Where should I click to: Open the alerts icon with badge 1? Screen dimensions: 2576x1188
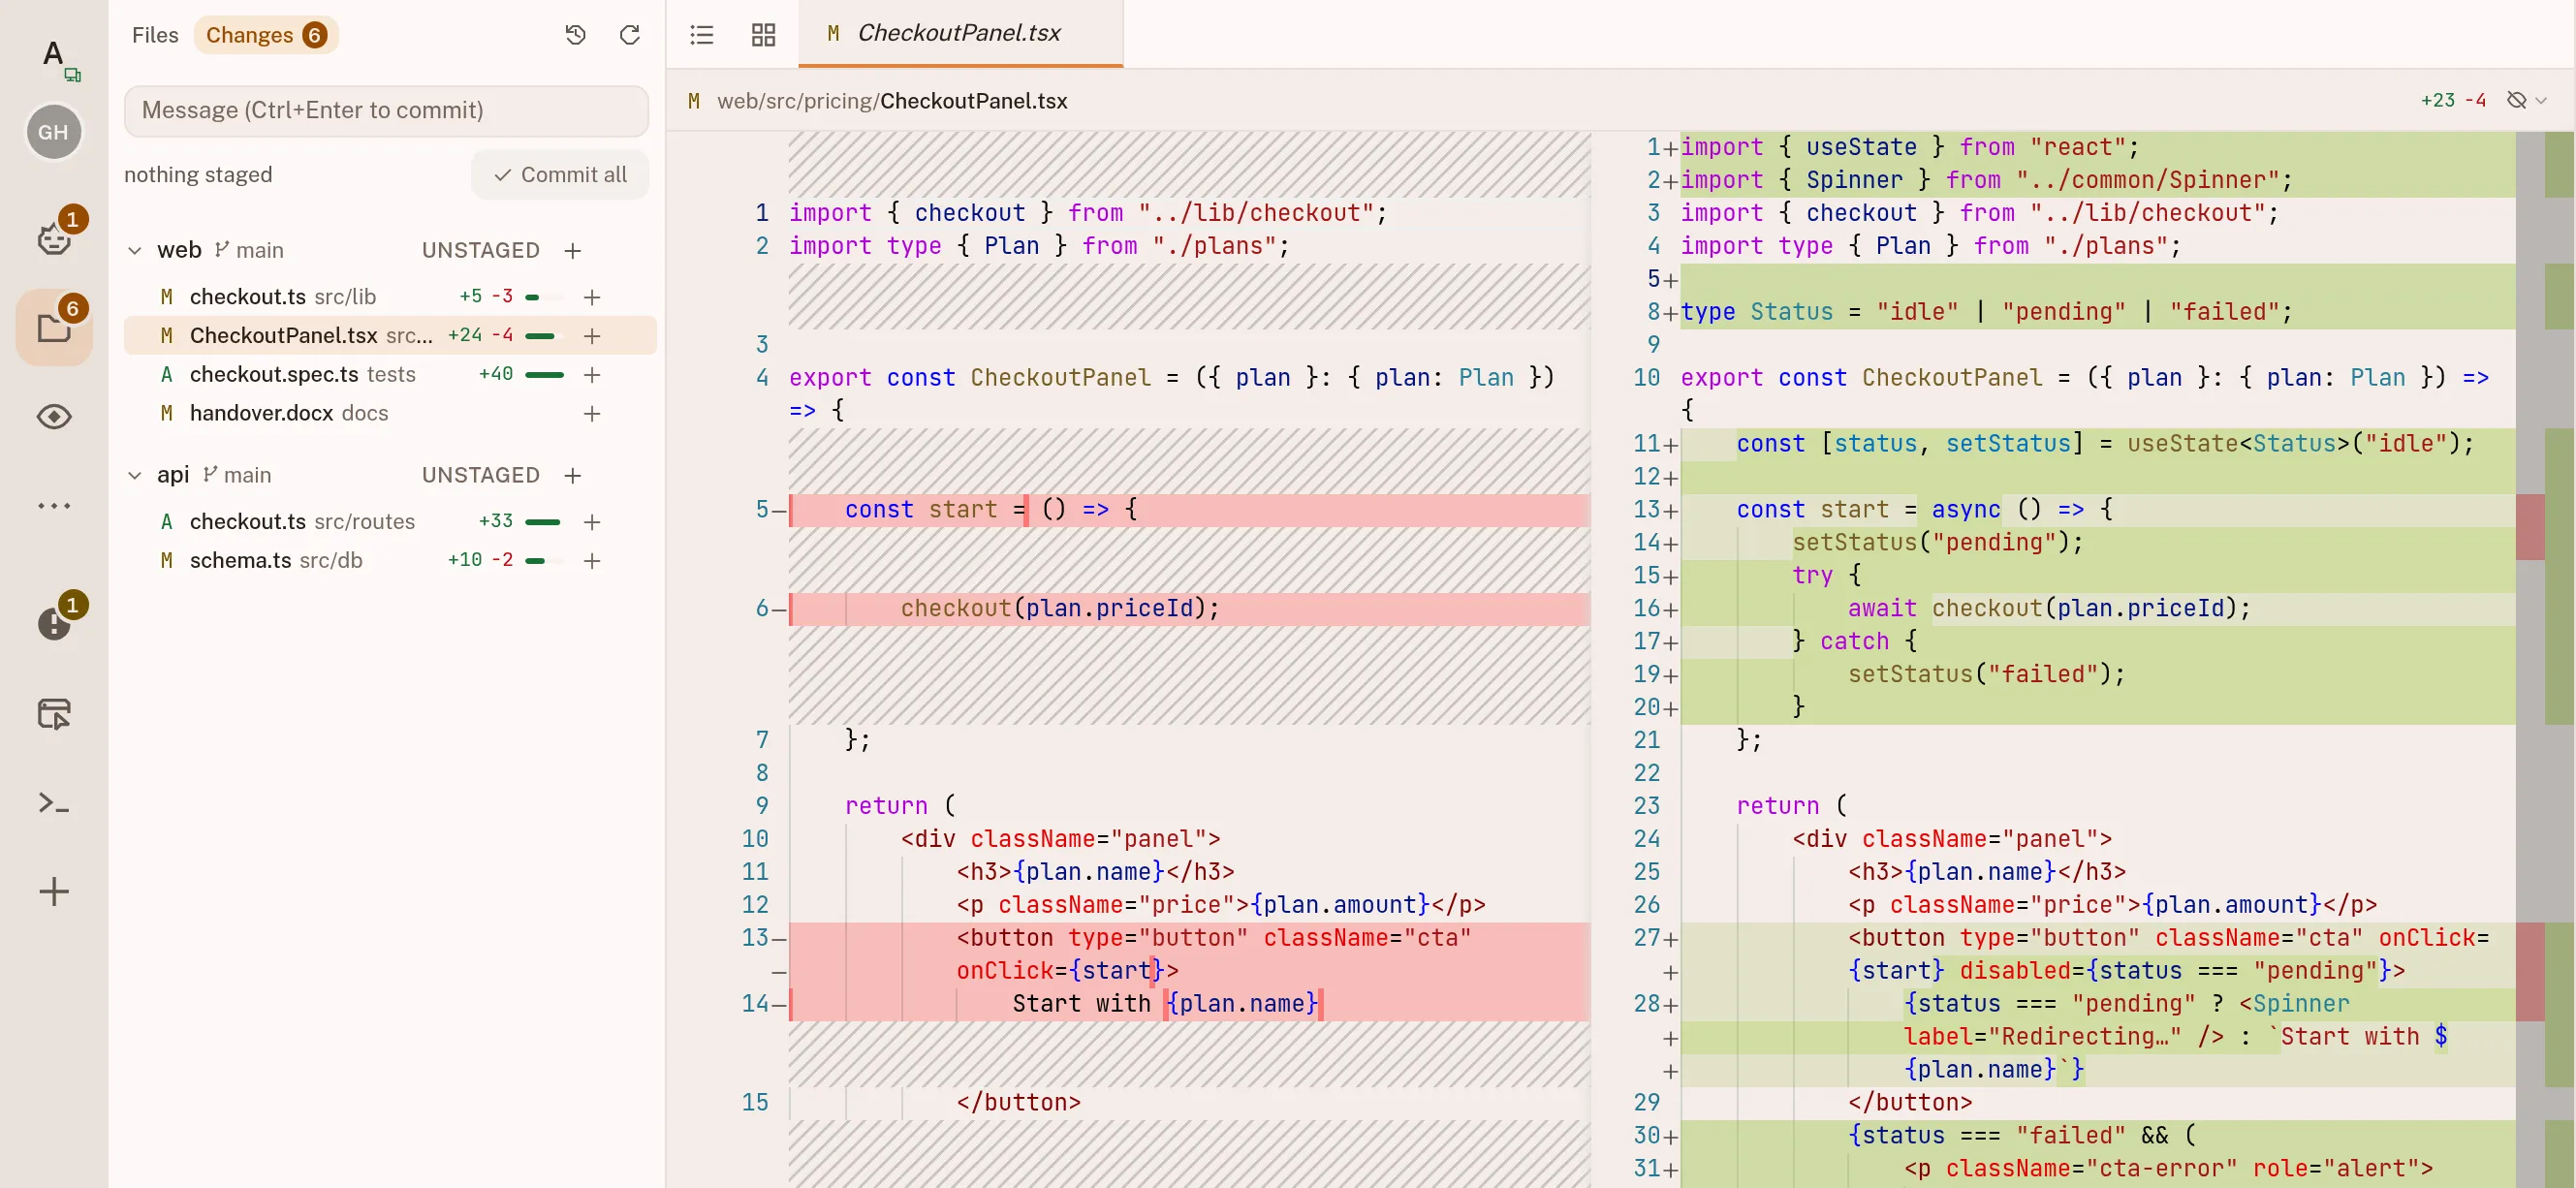(54, 623)
